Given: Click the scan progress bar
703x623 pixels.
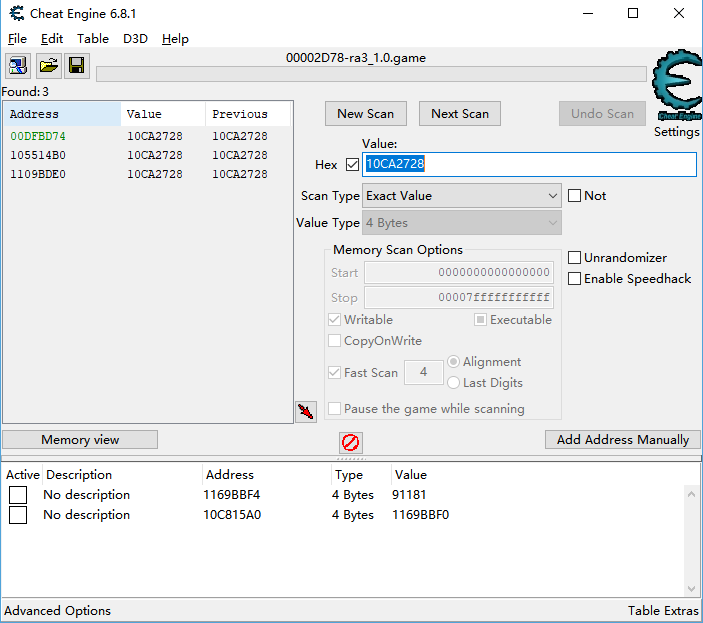Looking at the screenshot, I should pos(371,74).
